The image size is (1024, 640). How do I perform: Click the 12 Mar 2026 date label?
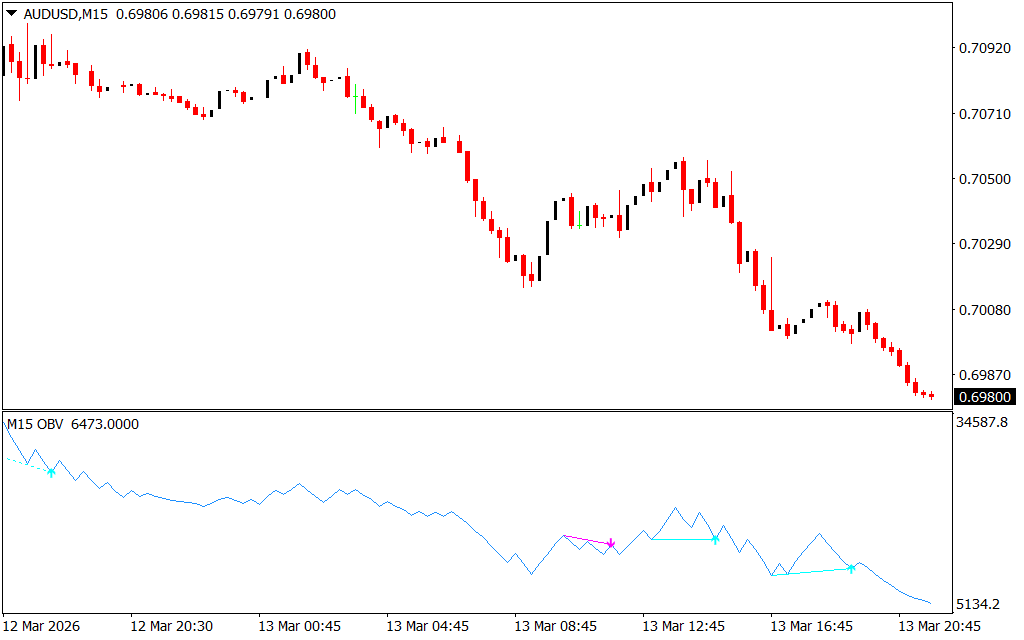(42, 626)
